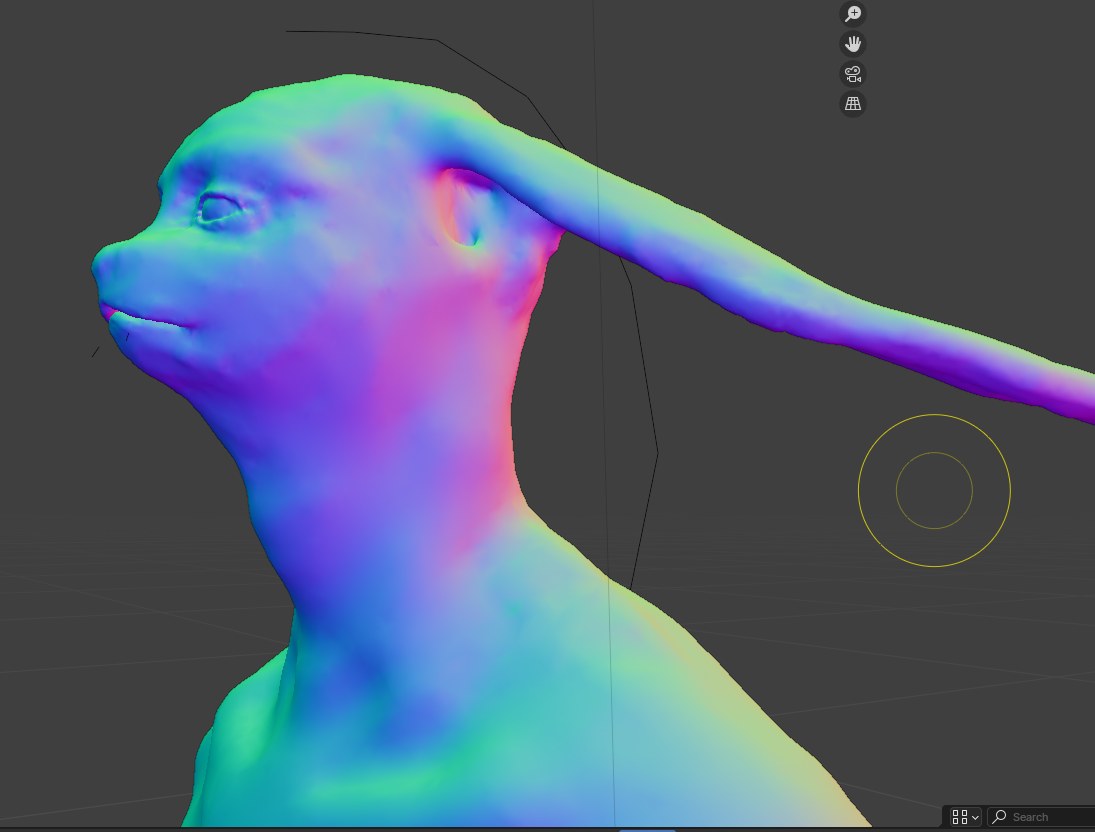
Task: Toggle the camera view icon
Action: pyautogui.click(x=853, y=74)
